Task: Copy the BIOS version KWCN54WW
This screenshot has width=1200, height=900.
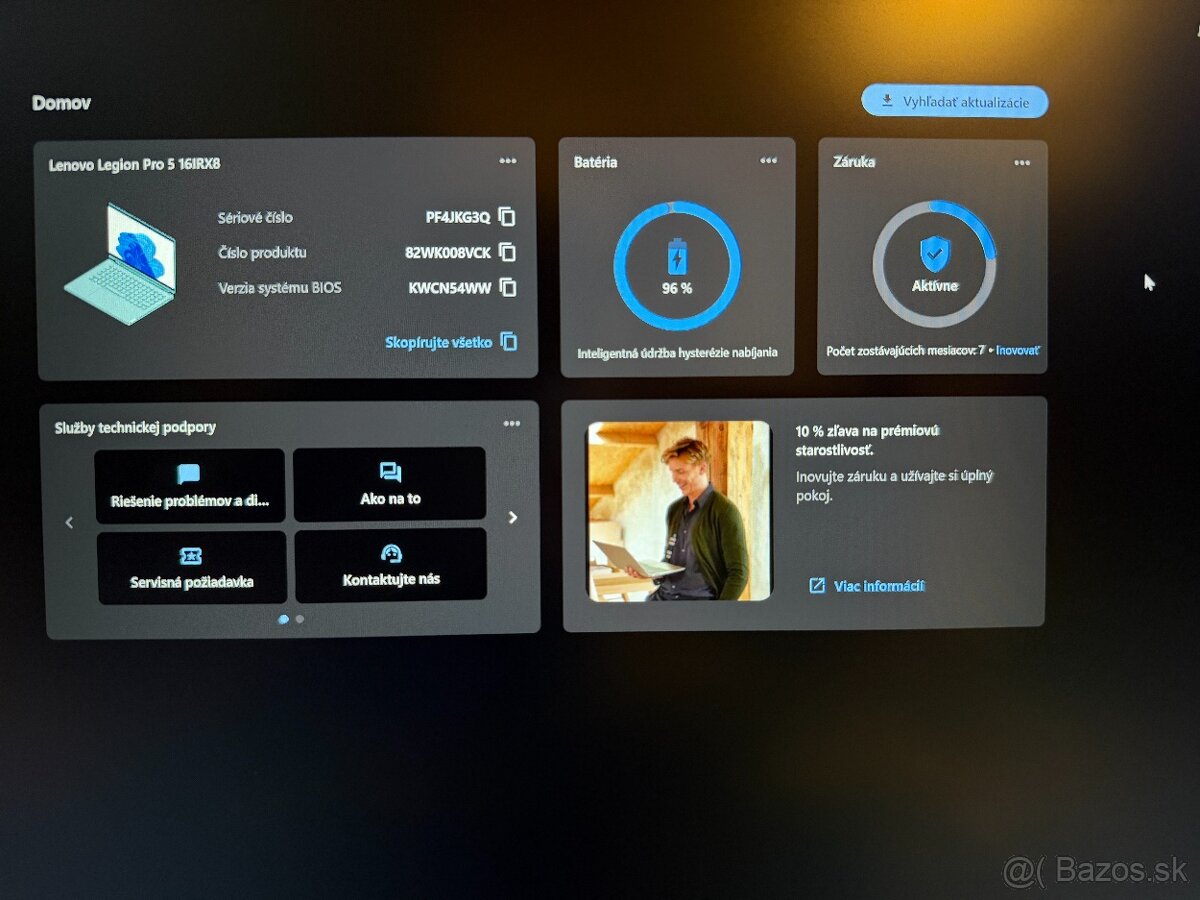Action: 507,287
